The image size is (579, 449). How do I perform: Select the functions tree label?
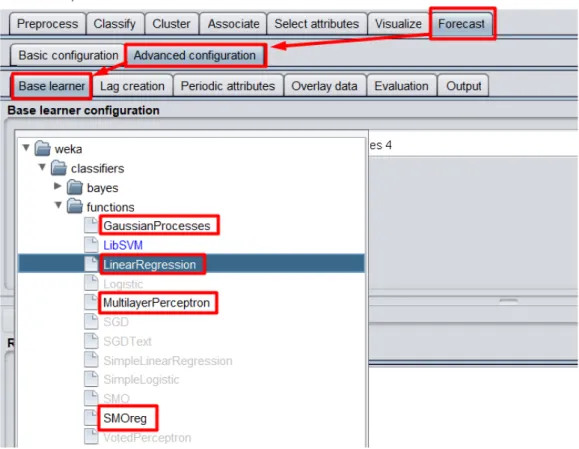click(110, 207)
